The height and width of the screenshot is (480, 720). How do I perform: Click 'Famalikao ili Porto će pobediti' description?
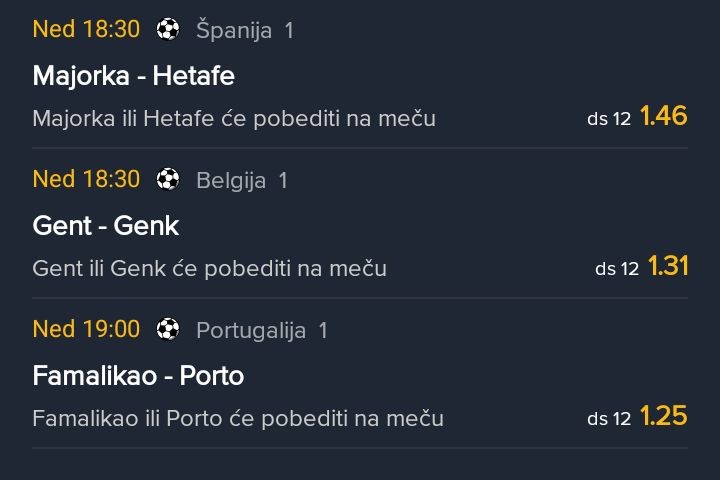(238, 418)
